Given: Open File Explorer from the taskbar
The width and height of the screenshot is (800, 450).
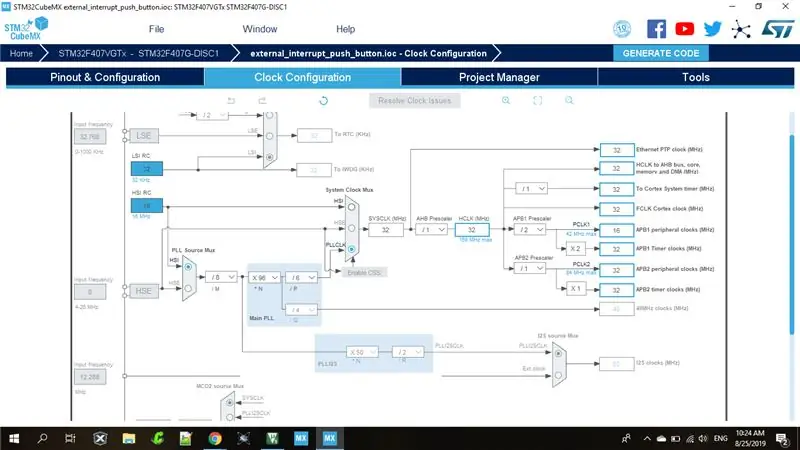Looking at the screenshot, I should (129, 438).
